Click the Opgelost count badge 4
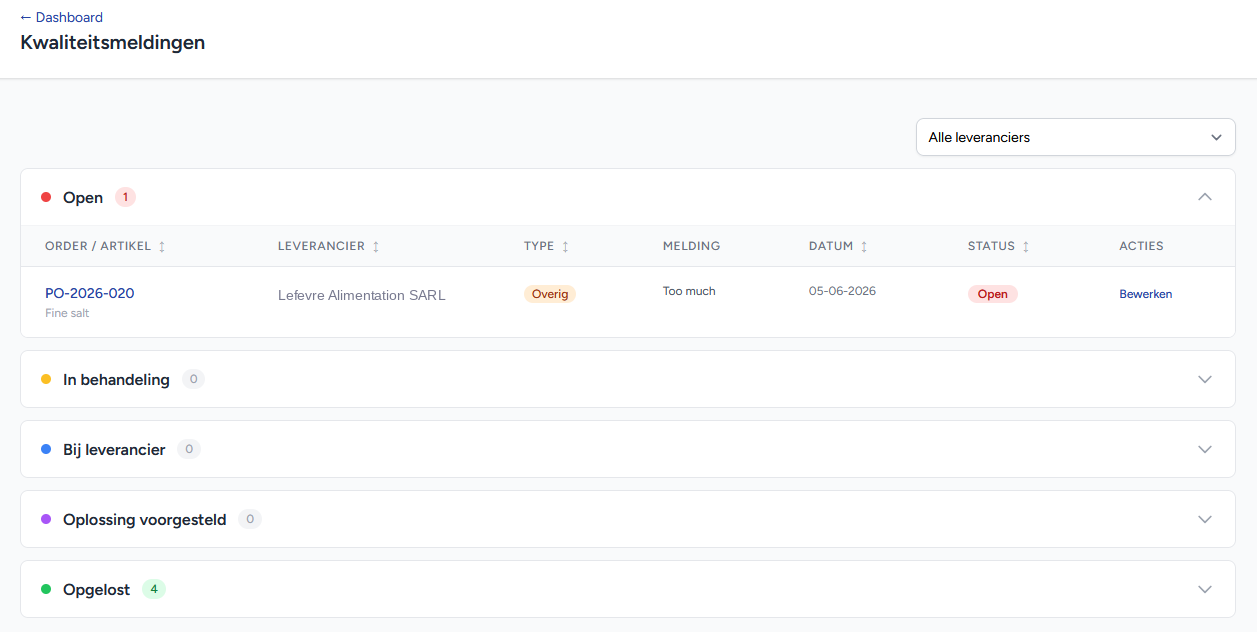1257x632 pixels. click(154, 589)
